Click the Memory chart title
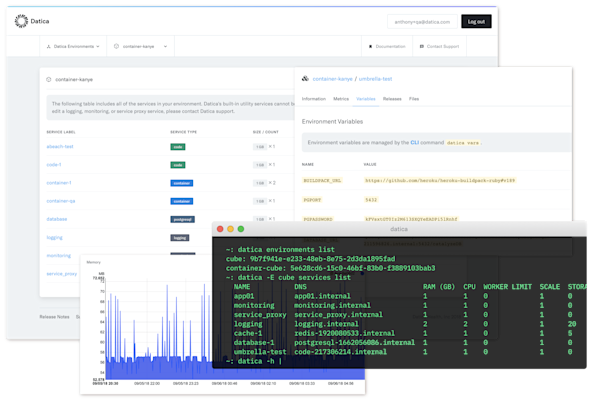The height and width of the screenshot is (409, 600). click(x=93, y=262)
